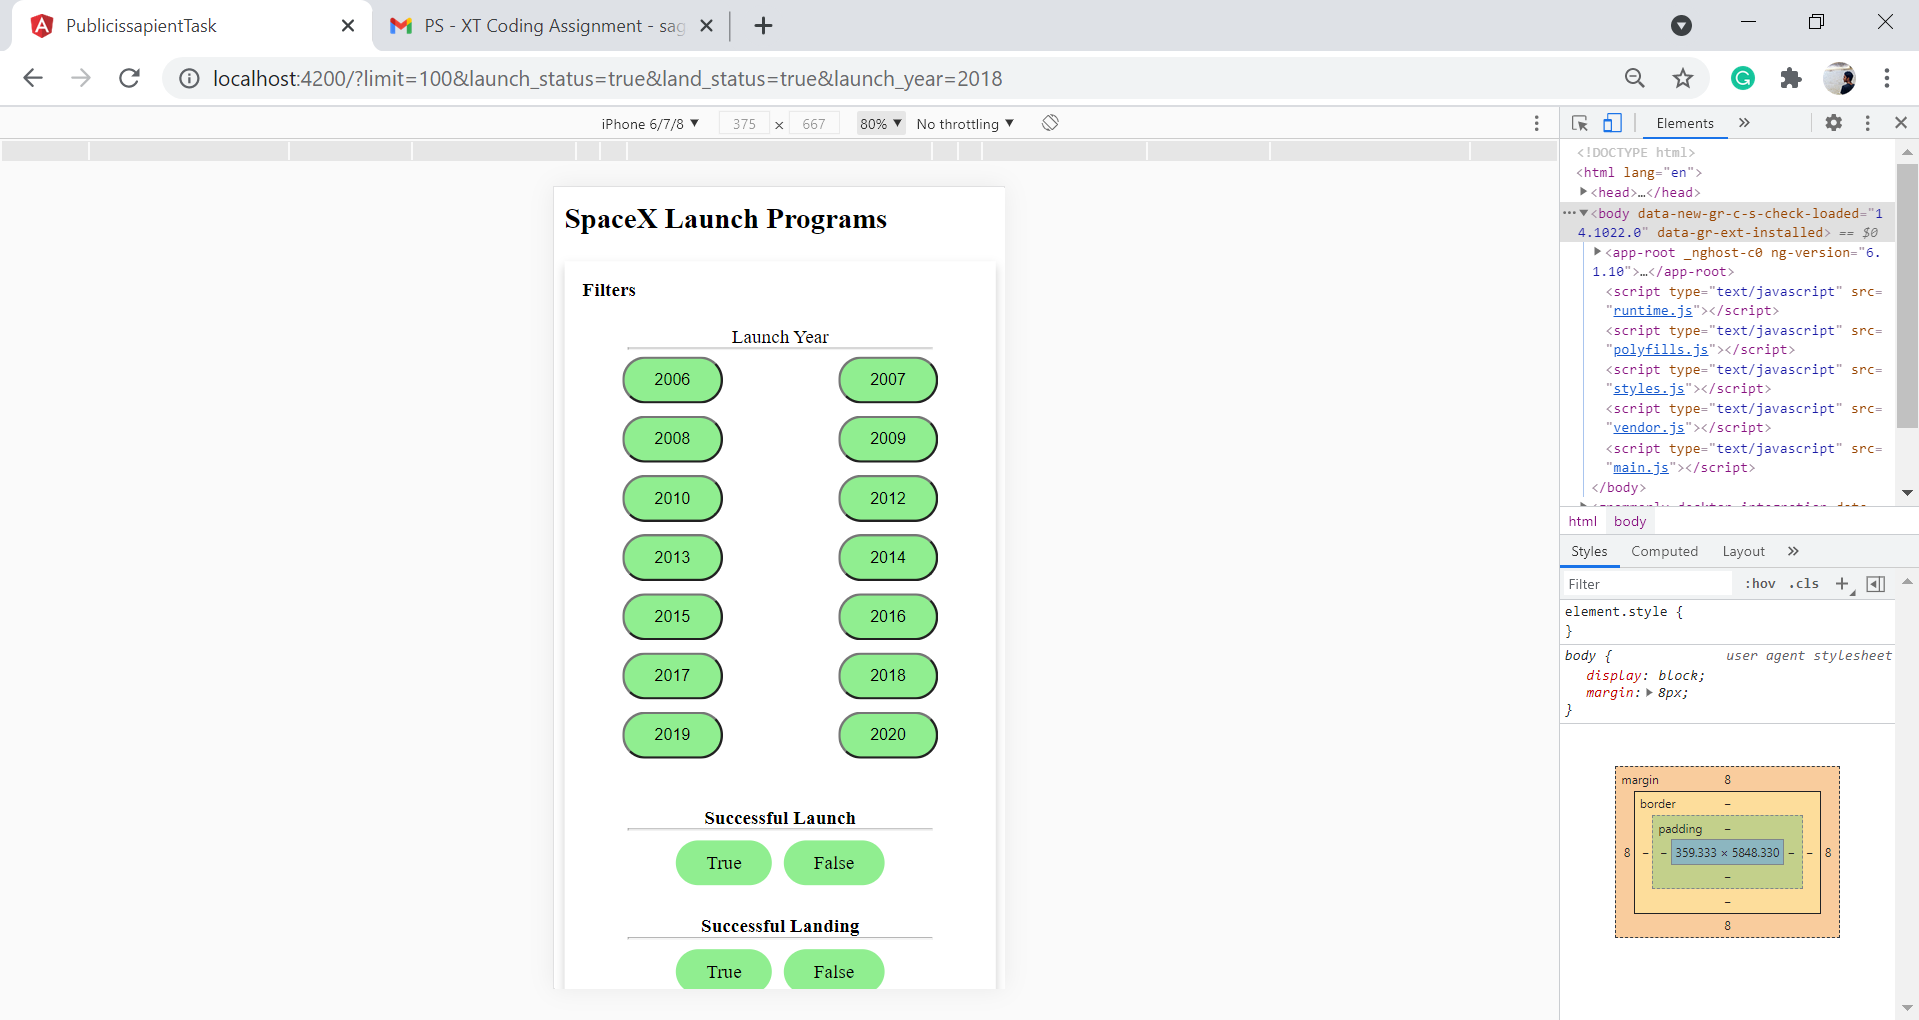The height and width of the screenshot is (1020, 1919).
Task: Open the zoom percentage 80% dropdown
Action: [x=877, y=123]
